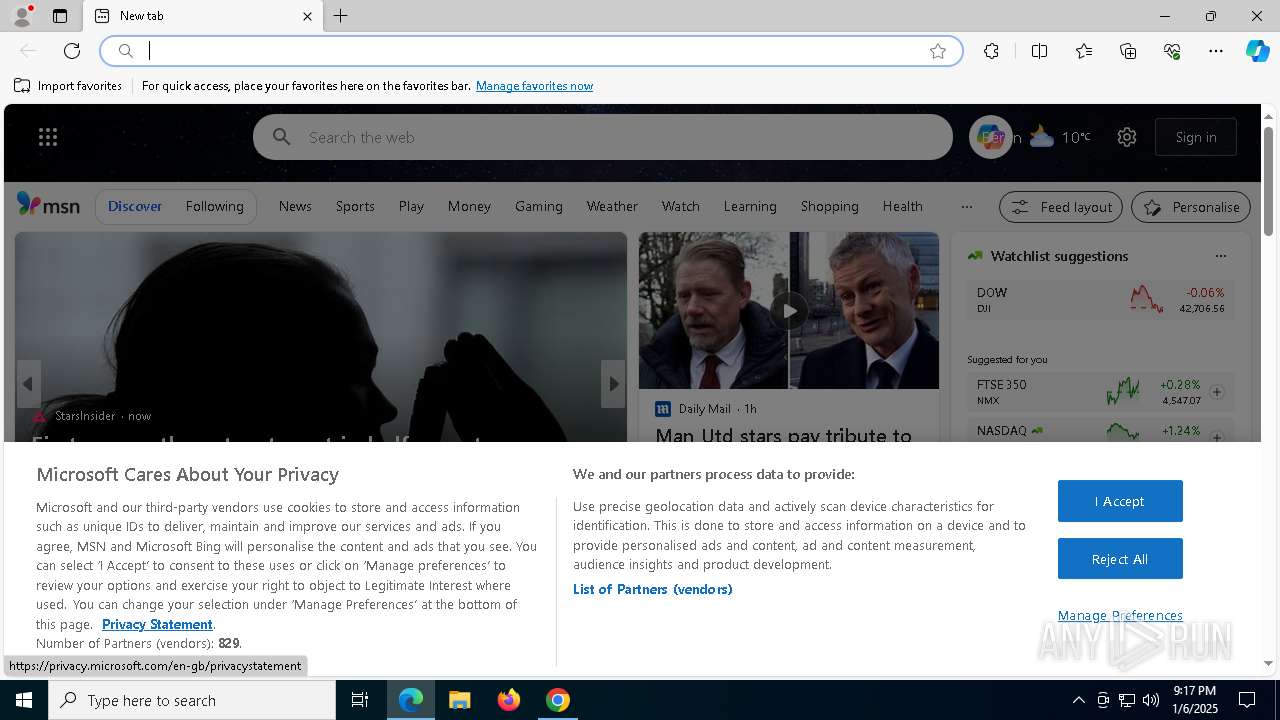The image size is (1280, 720).
Task: Open Favorites hub icon
Action: 1084,51
